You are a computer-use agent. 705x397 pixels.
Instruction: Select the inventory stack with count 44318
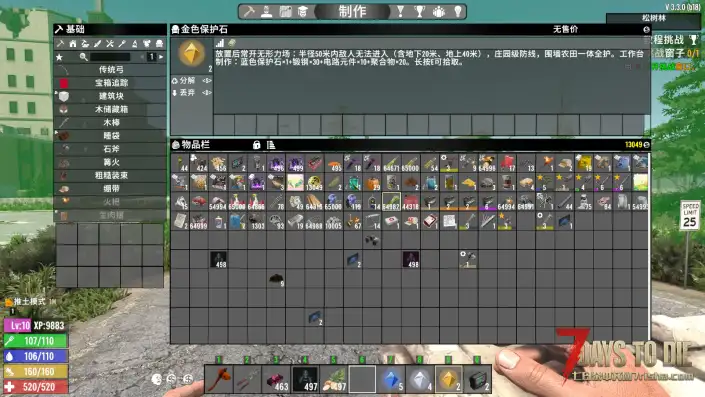(x=411, y=201)
